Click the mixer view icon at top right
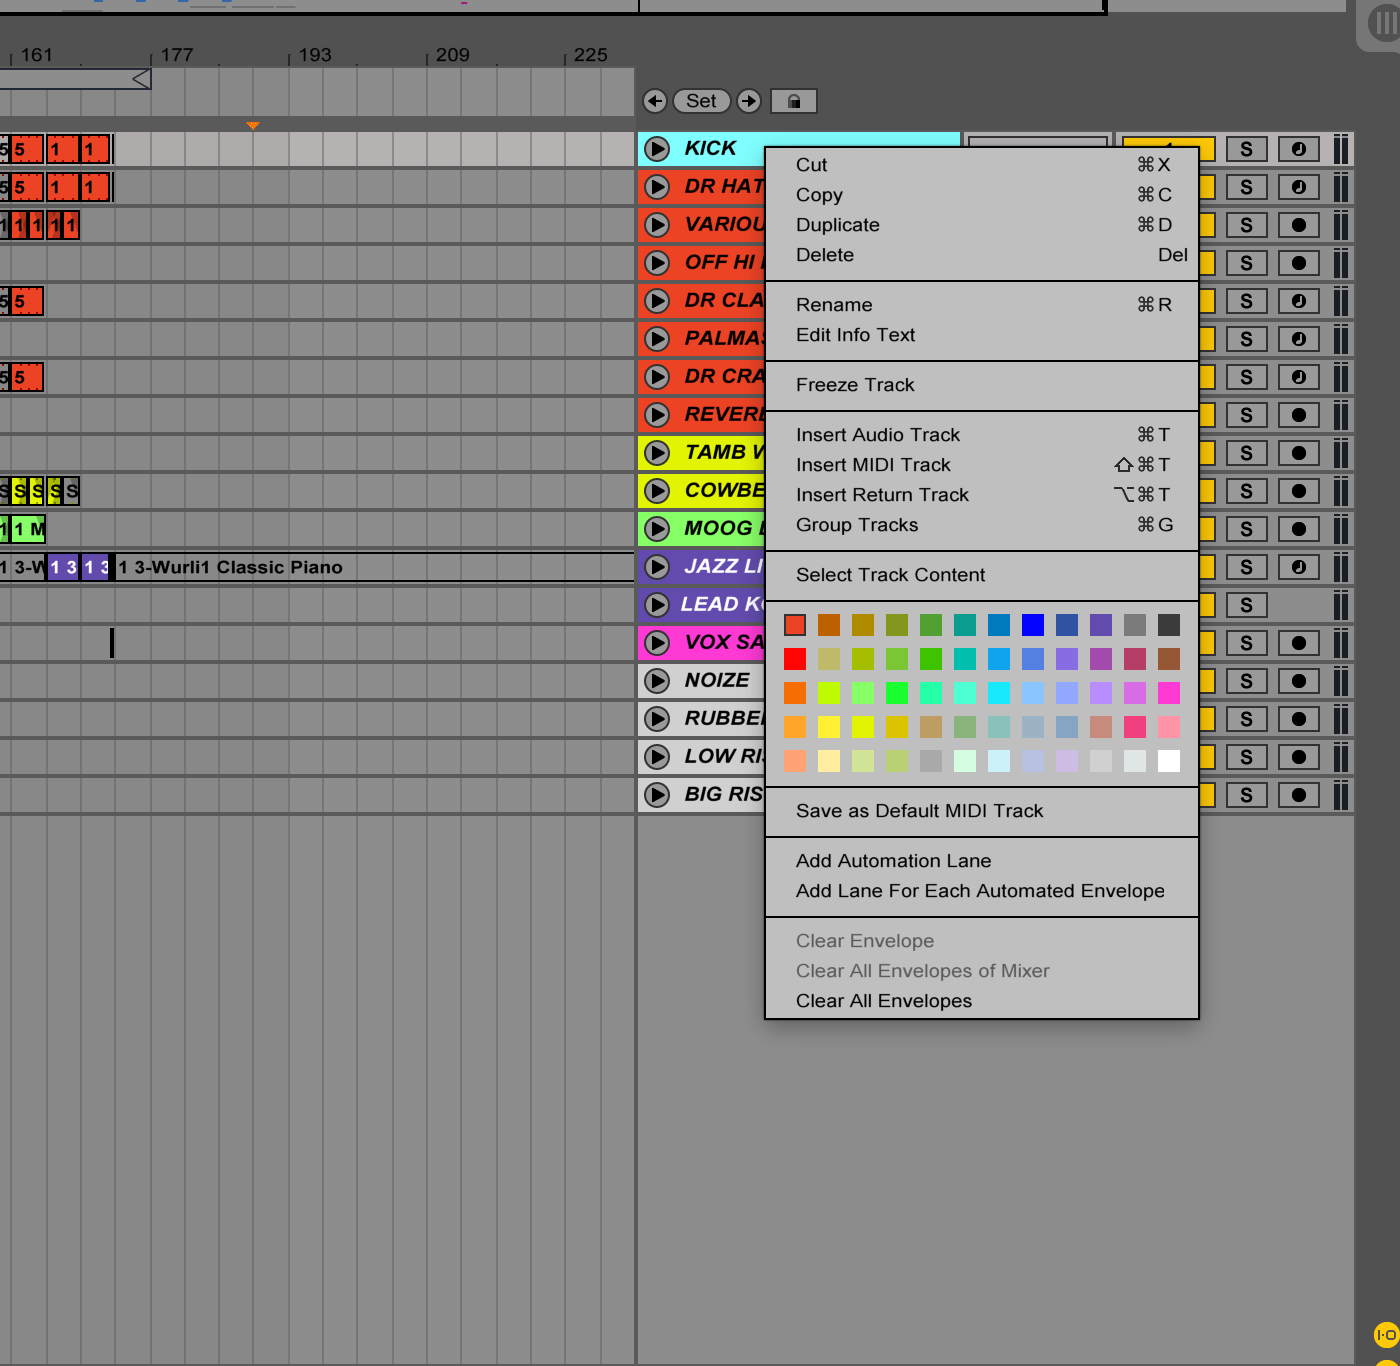 [1377, 24]
